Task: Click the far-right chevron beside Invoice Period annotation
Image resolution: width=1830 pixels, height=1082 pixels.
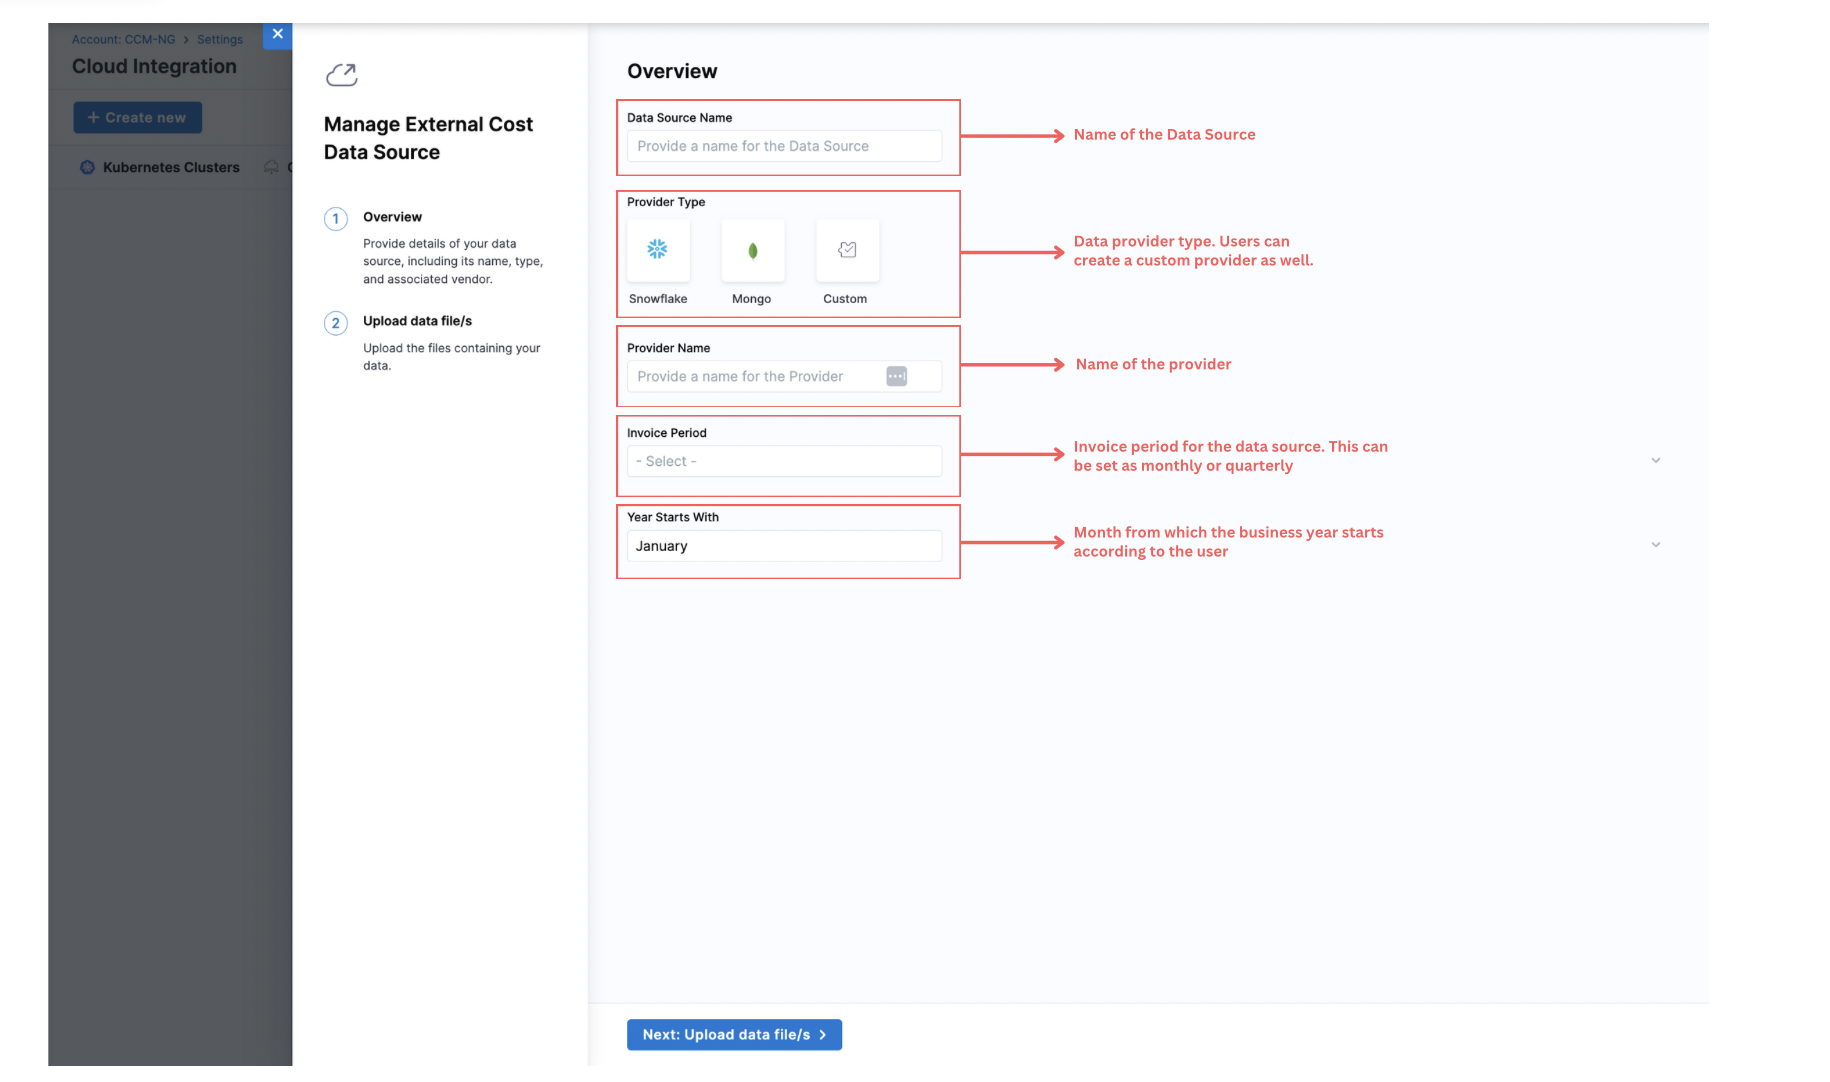Action: [x=1655, y=461]
